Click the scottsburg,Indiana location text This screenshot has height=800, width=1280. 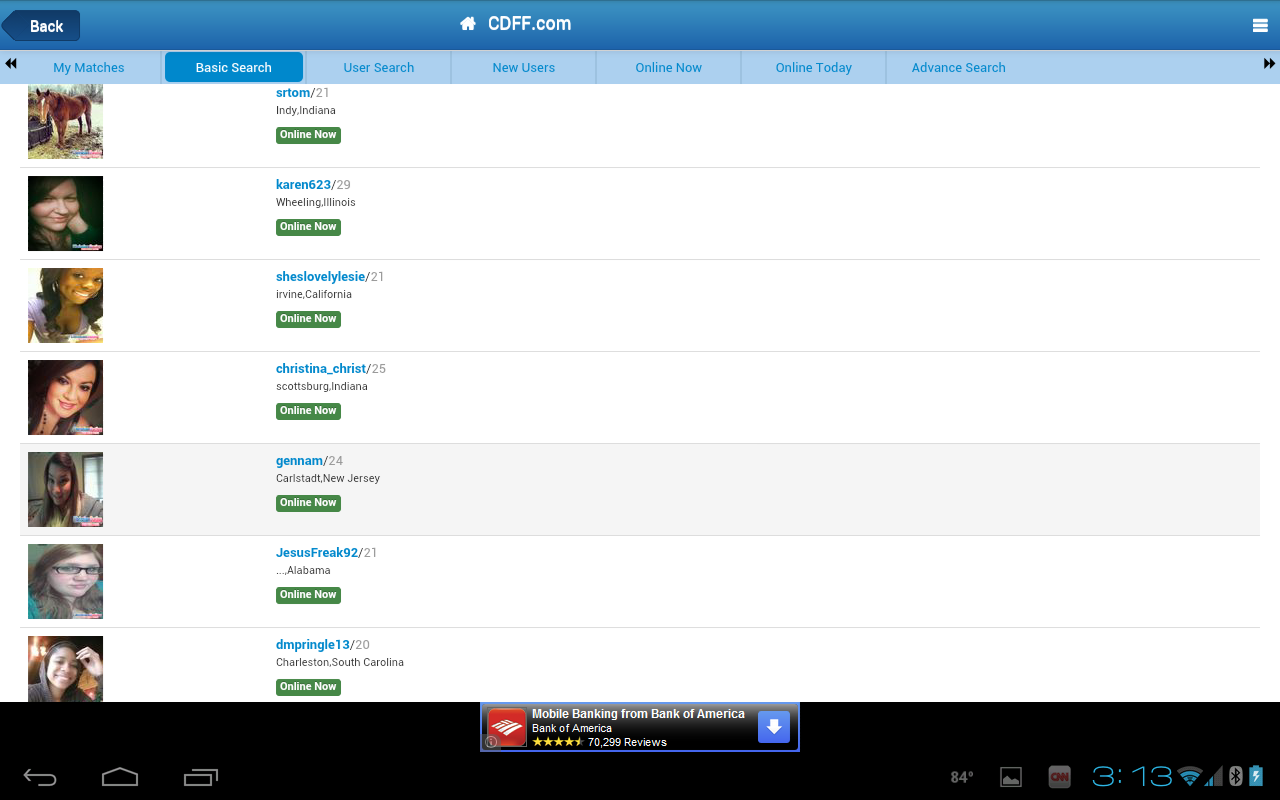click(322, 387)
